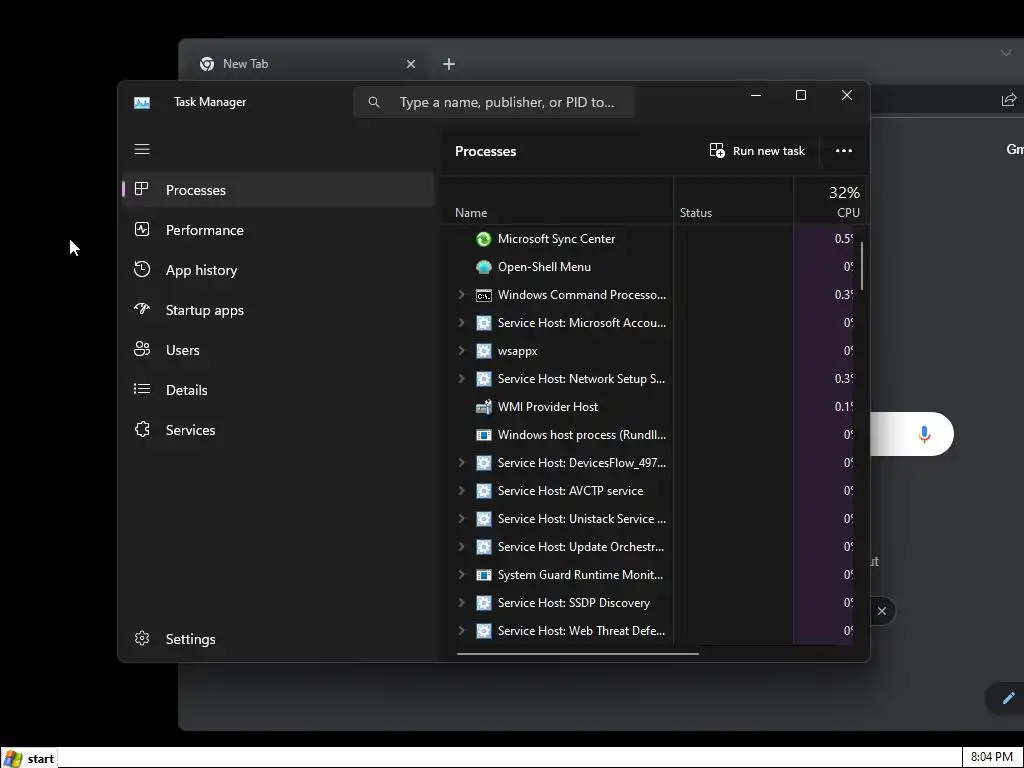Screen dimensions: 1024x768
Task: Open the App history page
Action: (278, 270)
